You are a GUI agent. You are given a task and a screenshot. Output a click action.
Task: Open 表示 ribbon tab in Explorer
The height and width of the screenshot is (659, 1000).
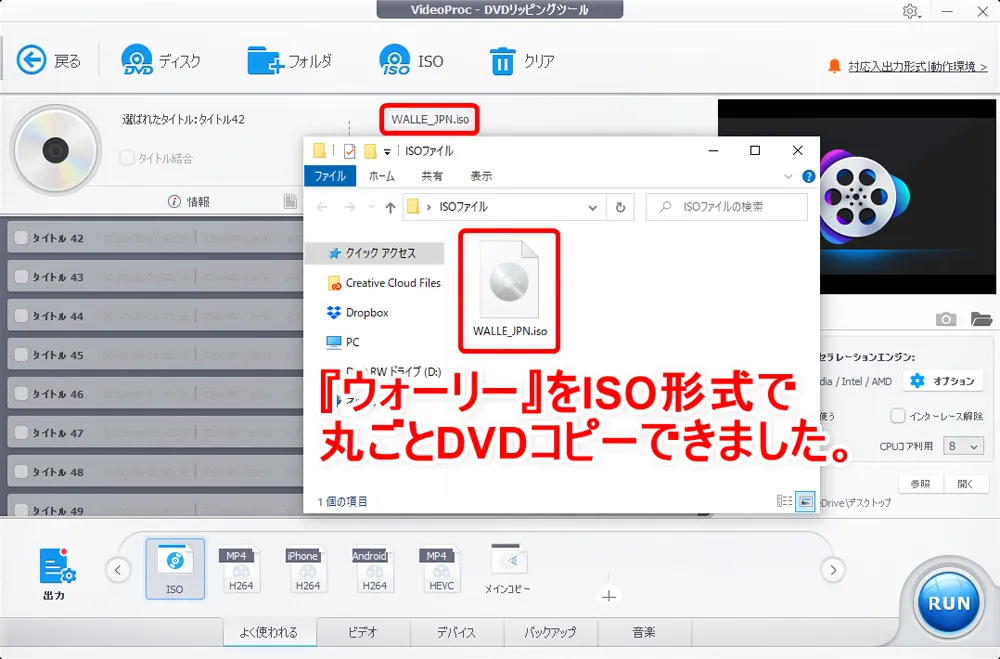click(481, 176)
